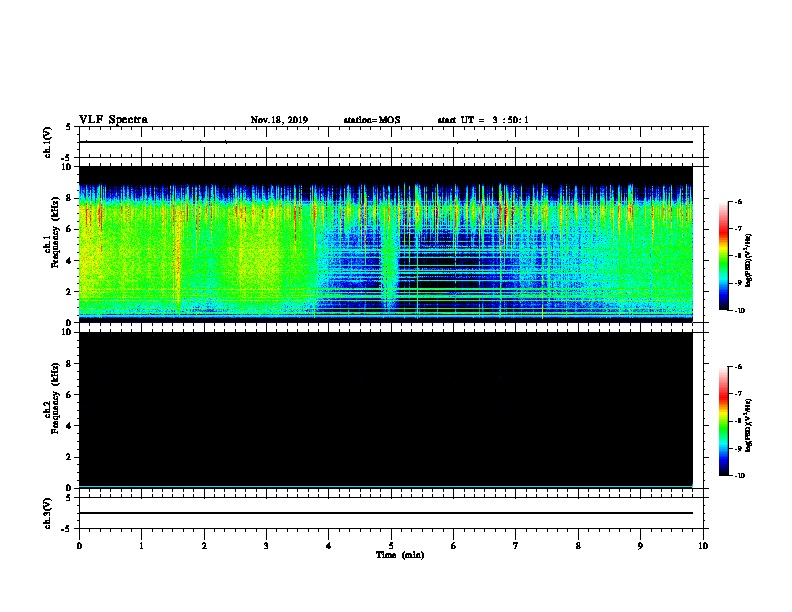Click inside the black ch.2 spectrogram panel
This screenshot has width=792, height=612.
(x=386, y=410)
